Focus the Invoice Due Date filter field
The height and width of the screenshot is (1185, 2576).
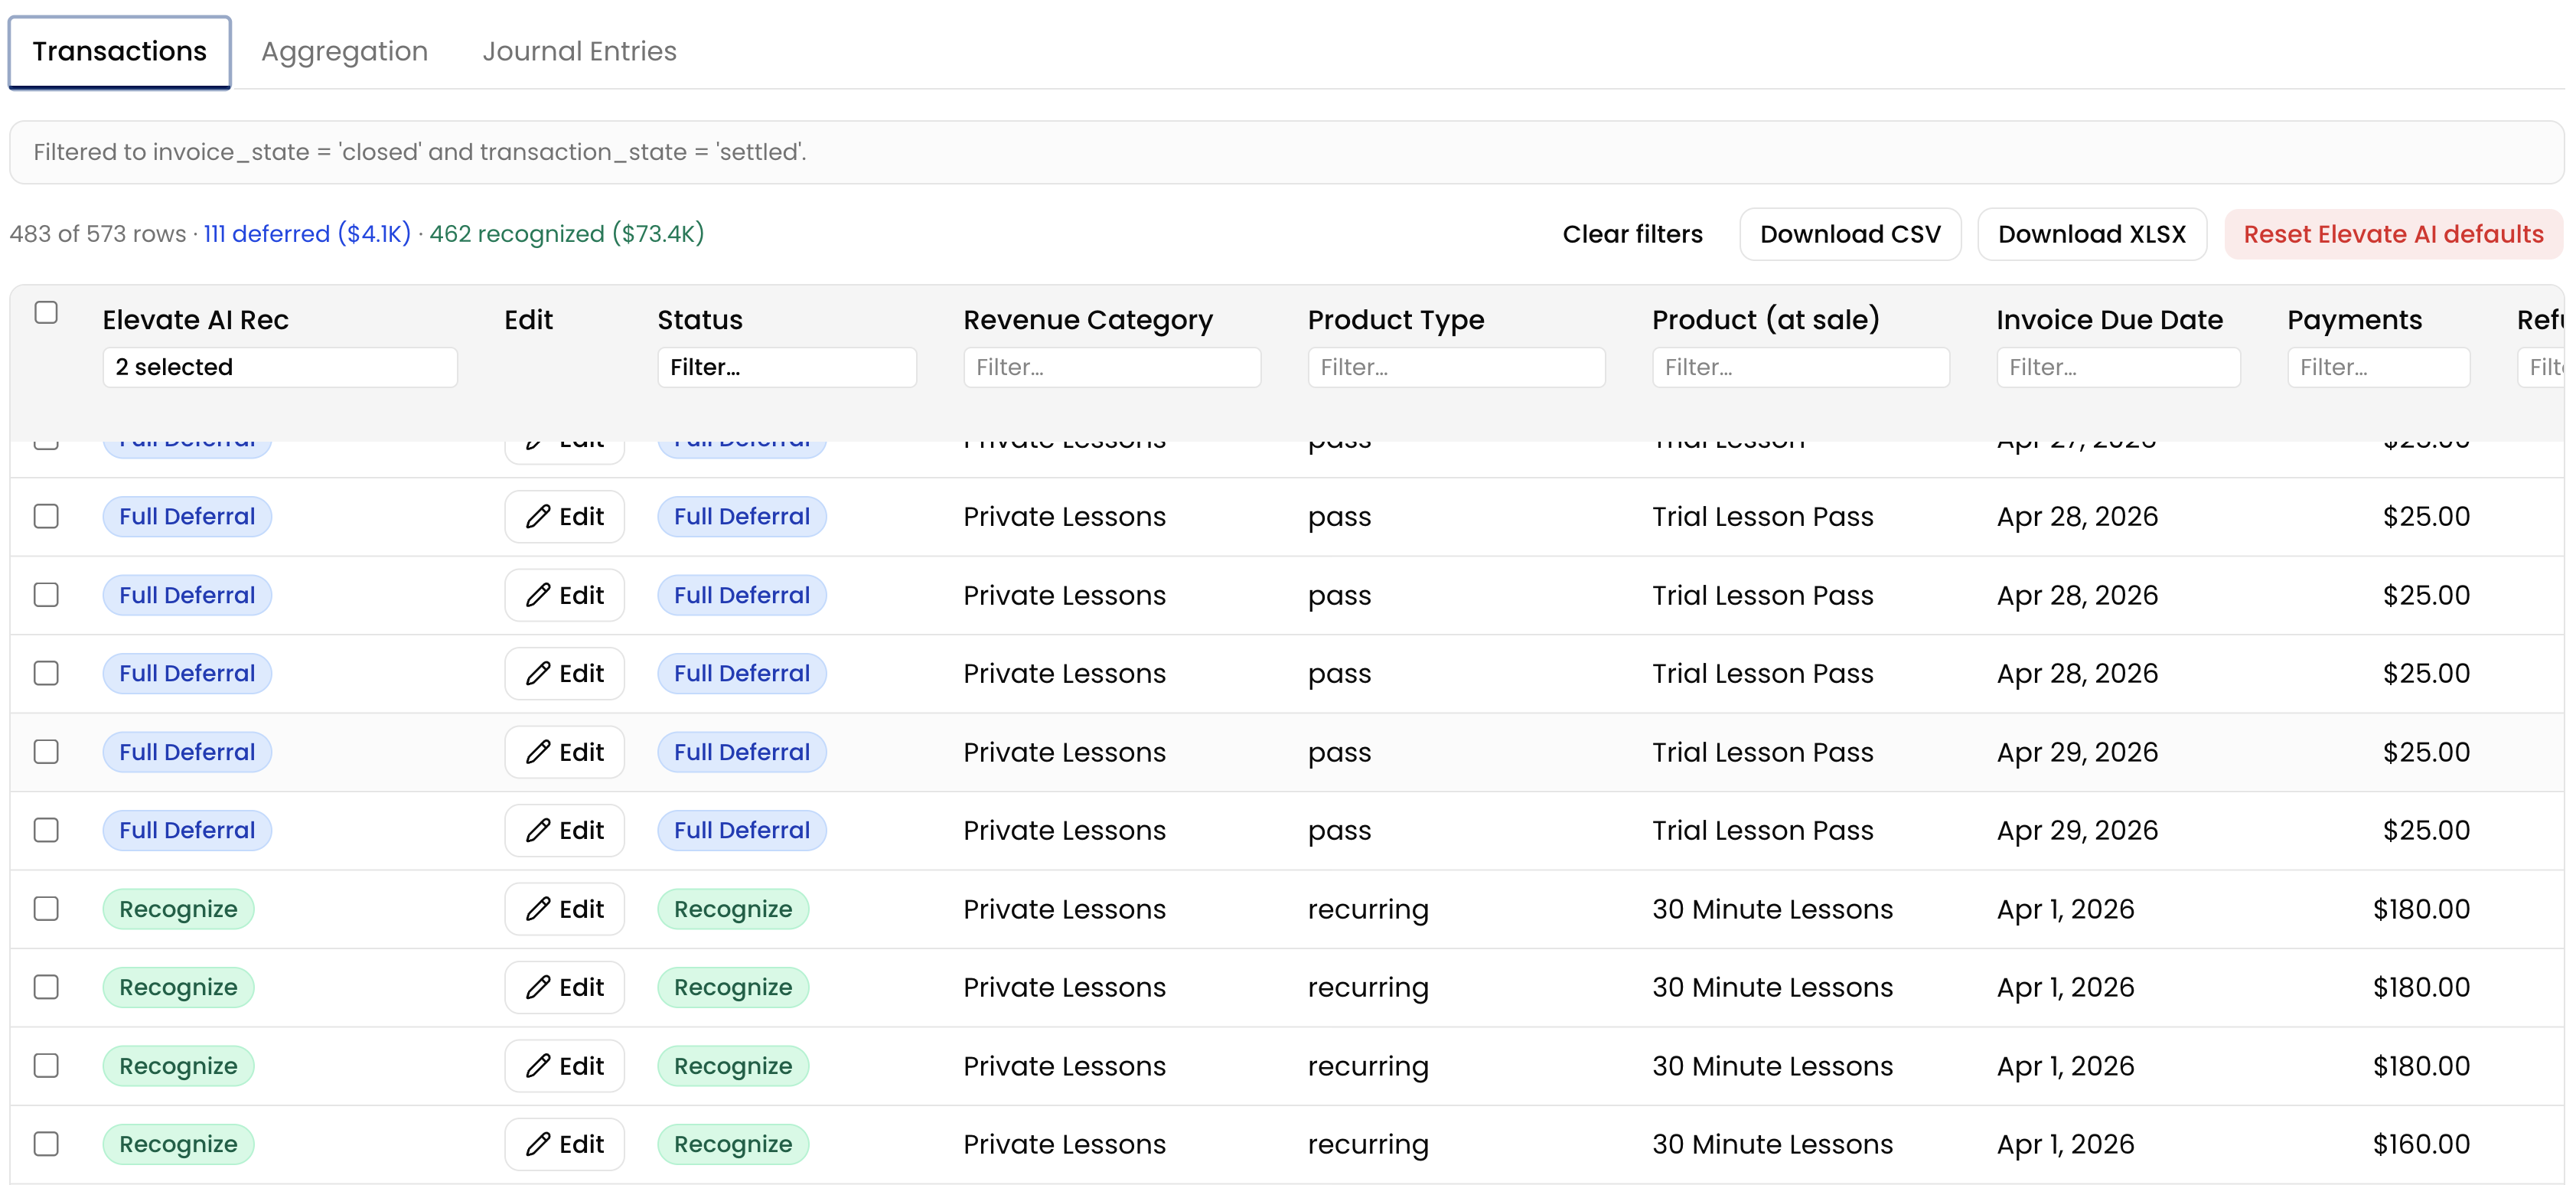tap(2118, 367)
